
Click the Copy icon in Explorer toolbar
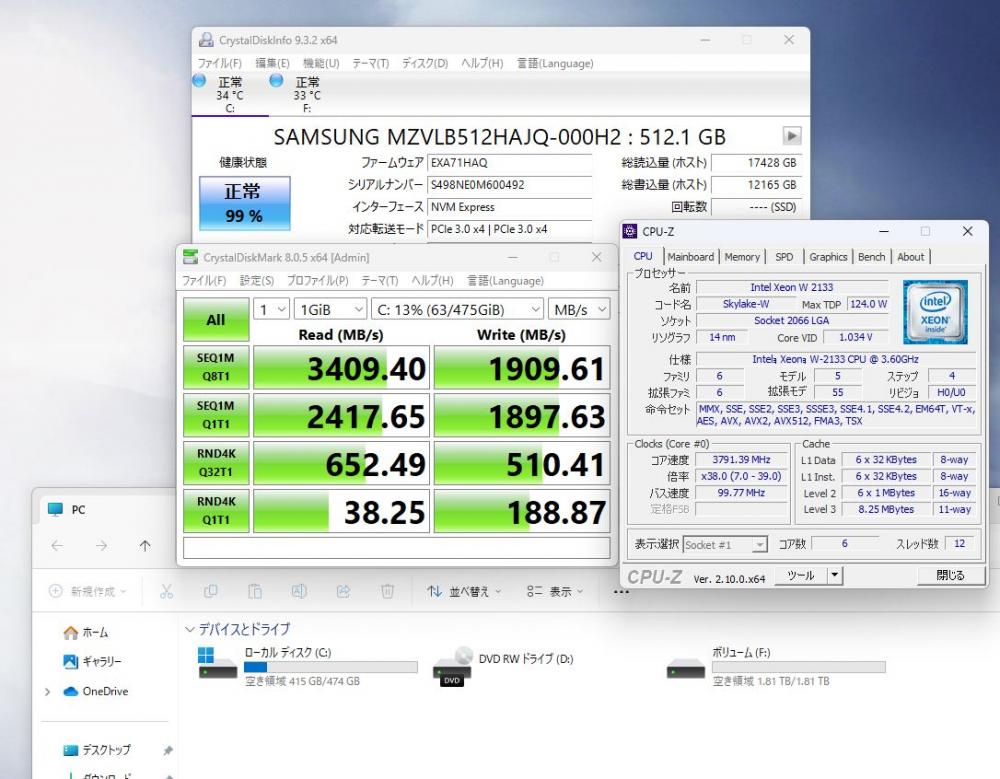pyautogui.click(x=210, y=591)
